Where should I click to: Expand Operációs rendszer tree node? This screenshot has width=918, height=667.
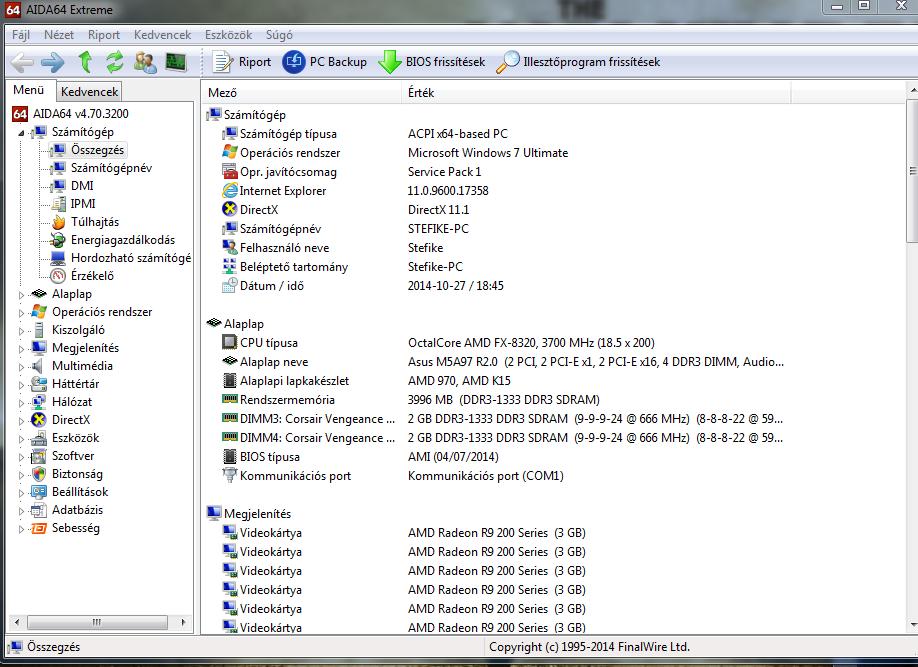21,313
